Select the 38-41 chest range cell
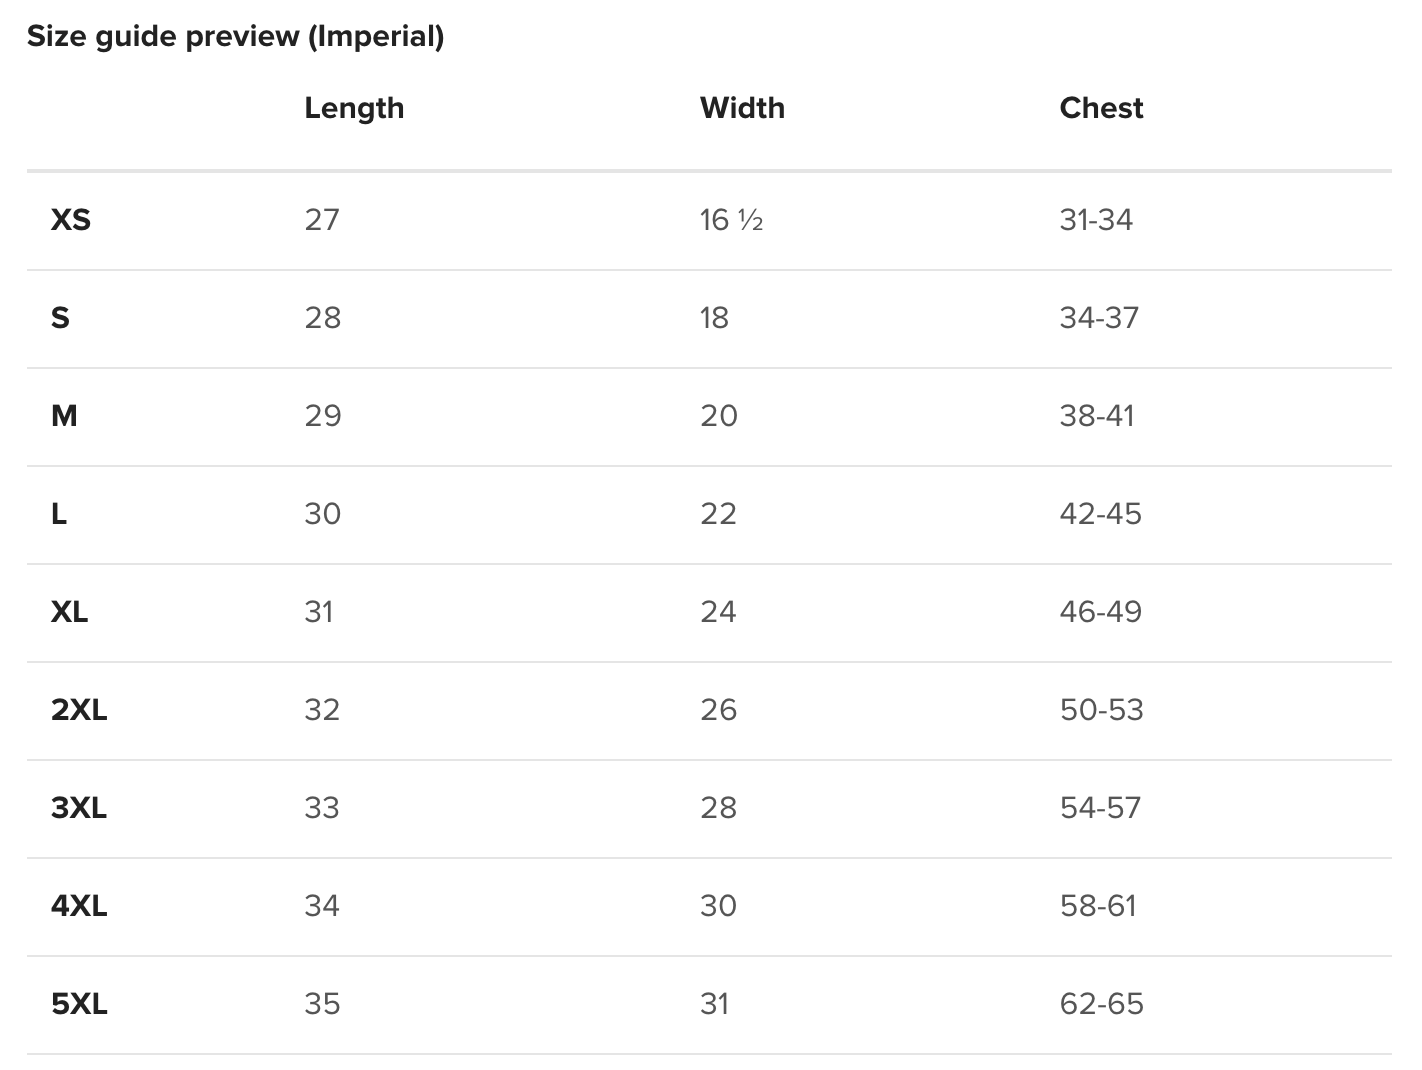Viewport: 1422px width, 1070px height. click(x=1097, y=416)
